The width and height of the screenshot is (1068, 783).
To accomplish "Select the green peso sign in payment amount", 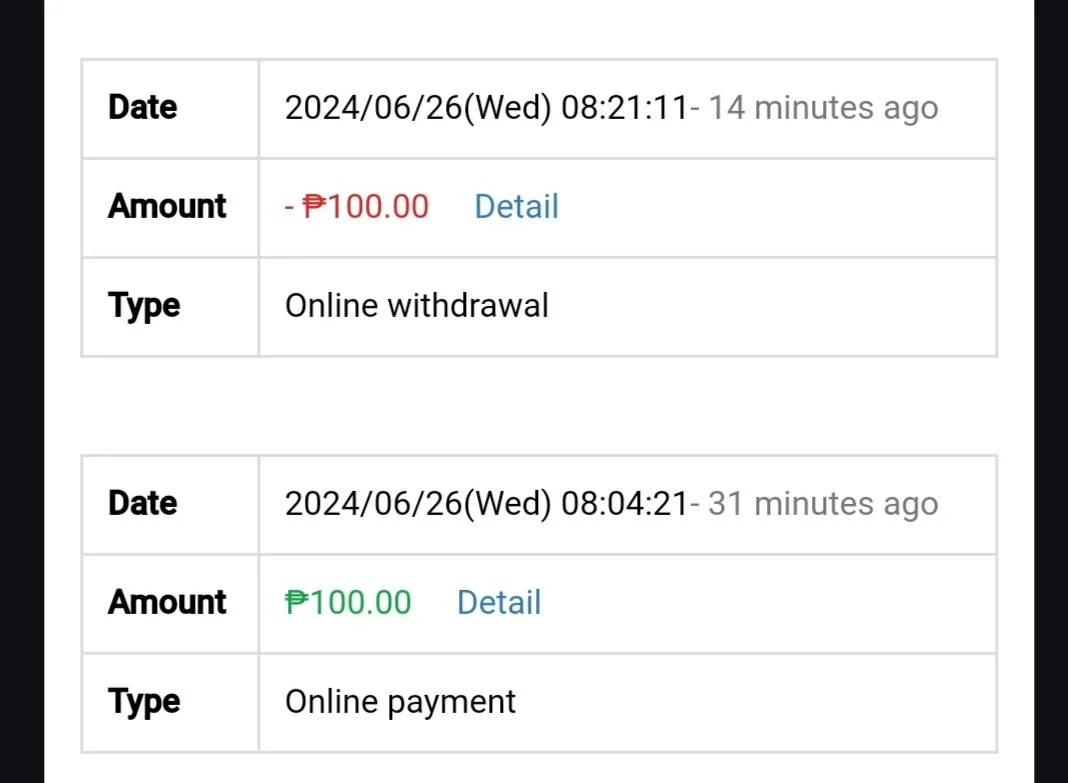I will [x=297, y=603].
